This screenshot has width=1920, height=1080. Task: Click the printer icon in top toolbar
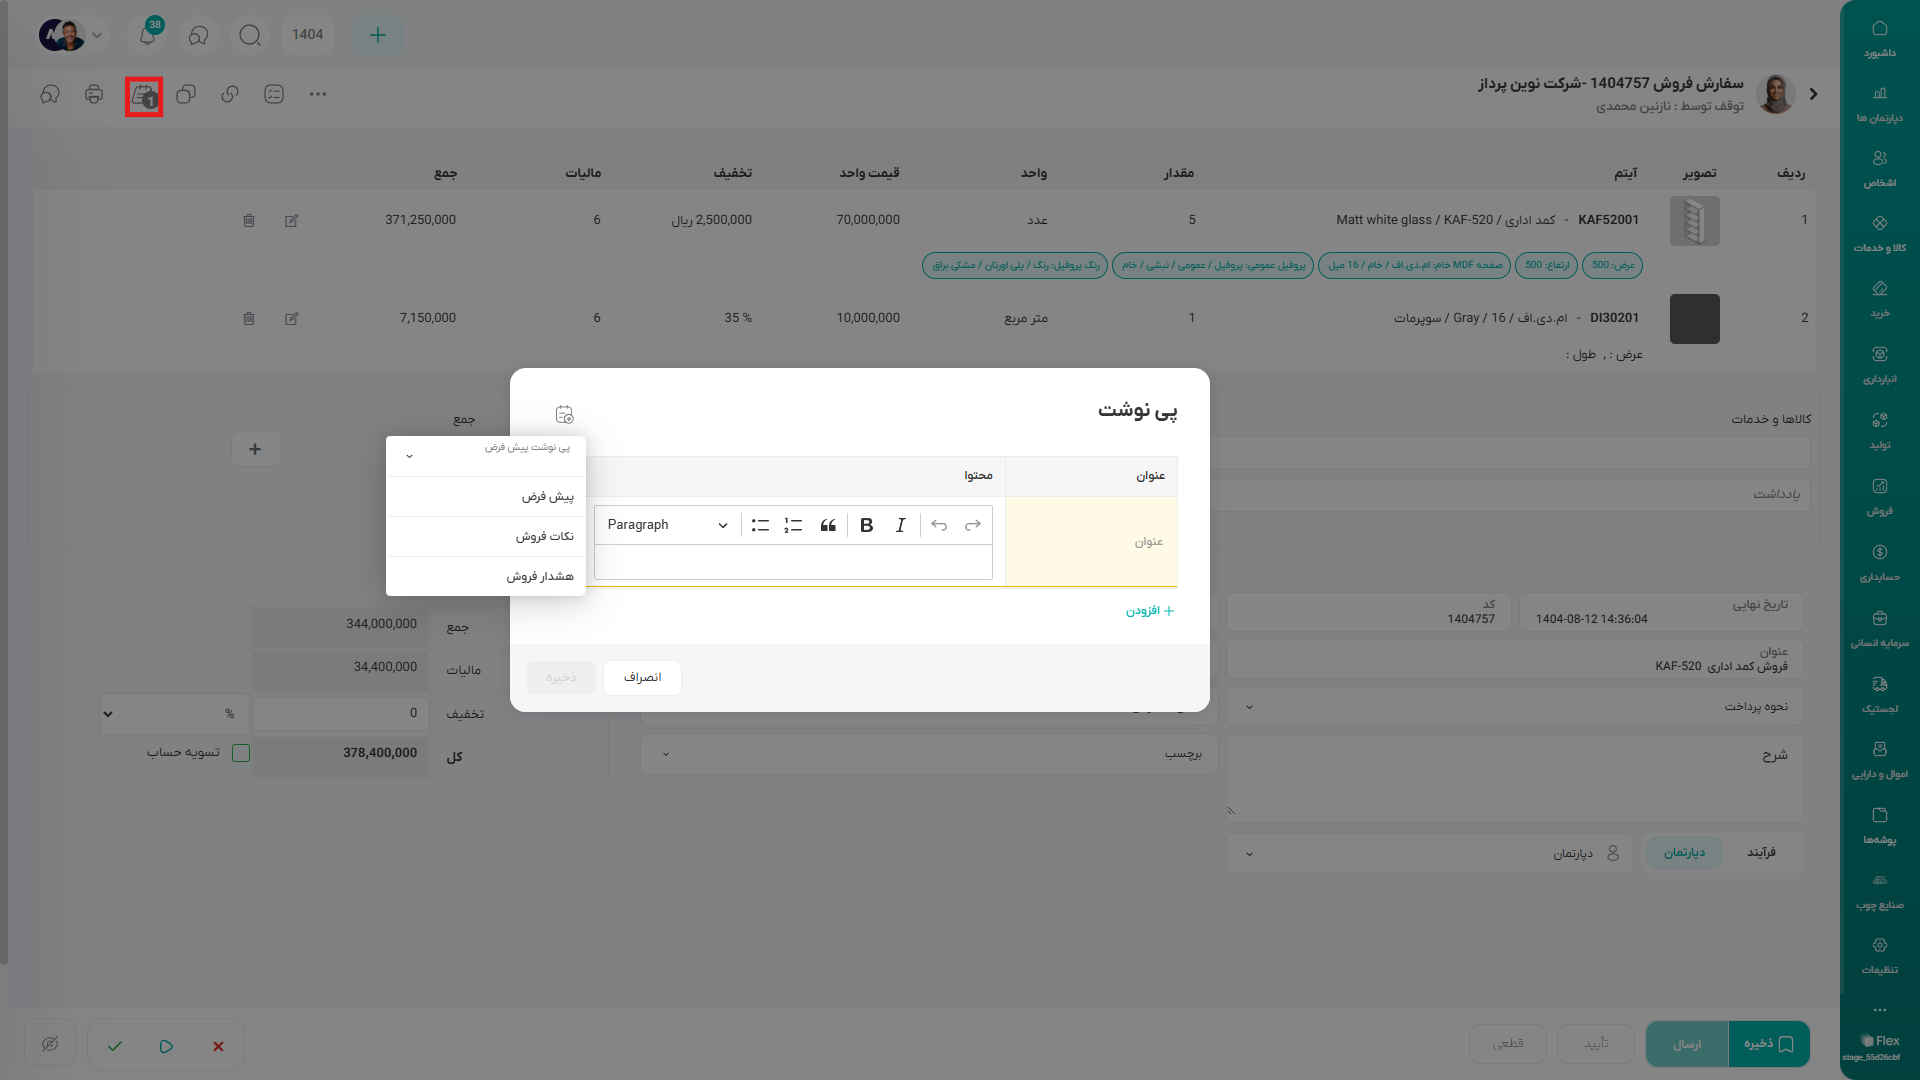coord(94,94)
